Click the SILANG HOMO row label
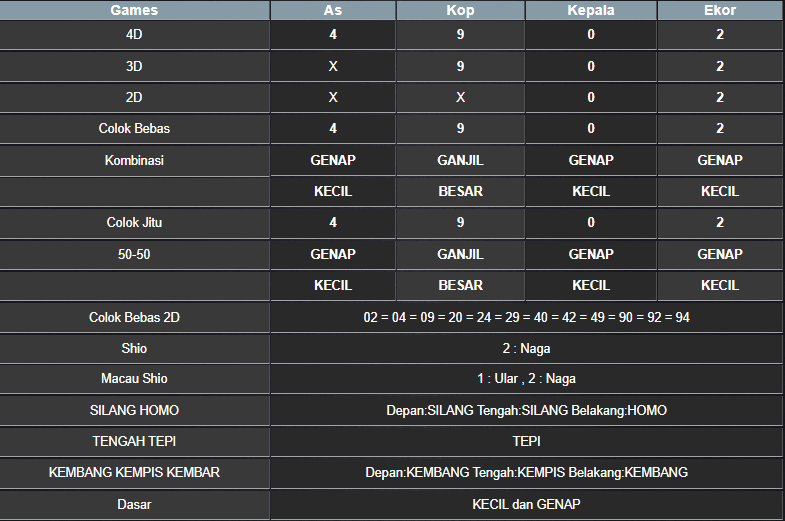785x521 pixels. (134, 410)
